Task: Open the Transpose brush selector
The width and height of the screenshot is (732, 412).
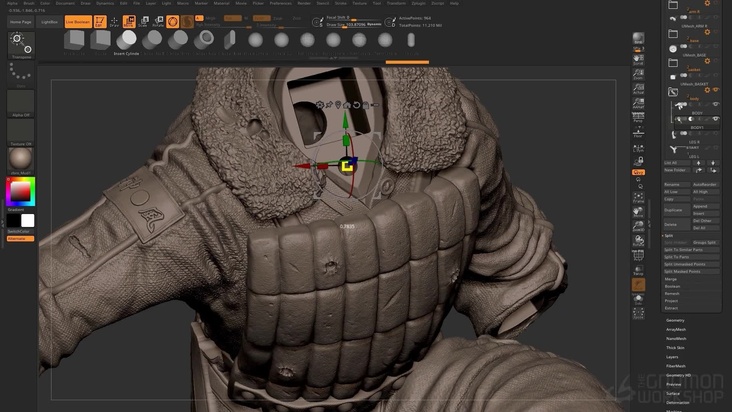Action: point(21,45)
